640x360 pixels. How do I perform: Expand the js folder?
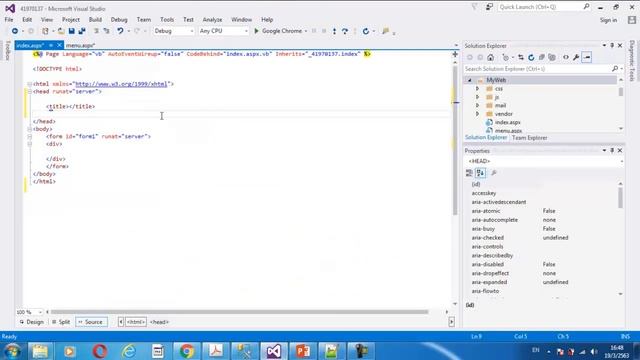point(477,97)
